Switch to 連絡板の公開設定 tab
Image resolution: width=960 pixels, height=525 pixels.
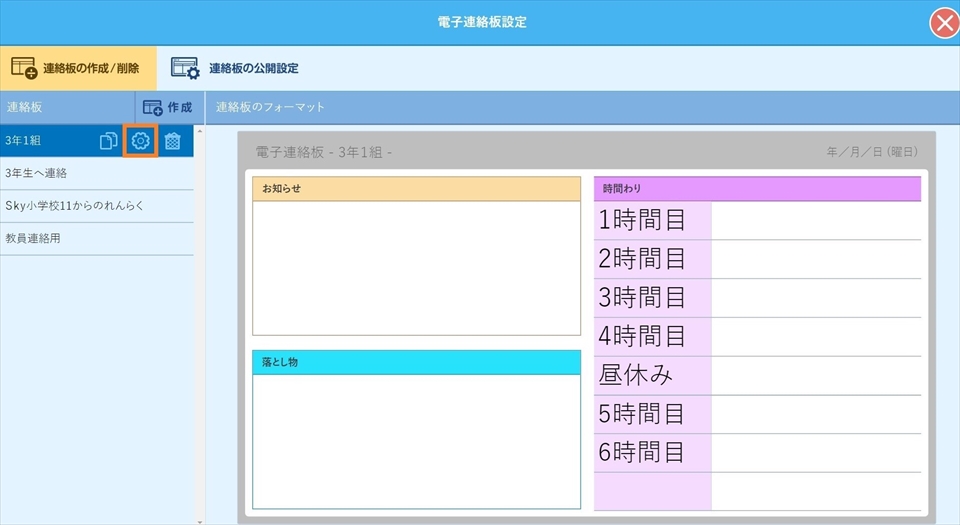(x=235, y=68)
